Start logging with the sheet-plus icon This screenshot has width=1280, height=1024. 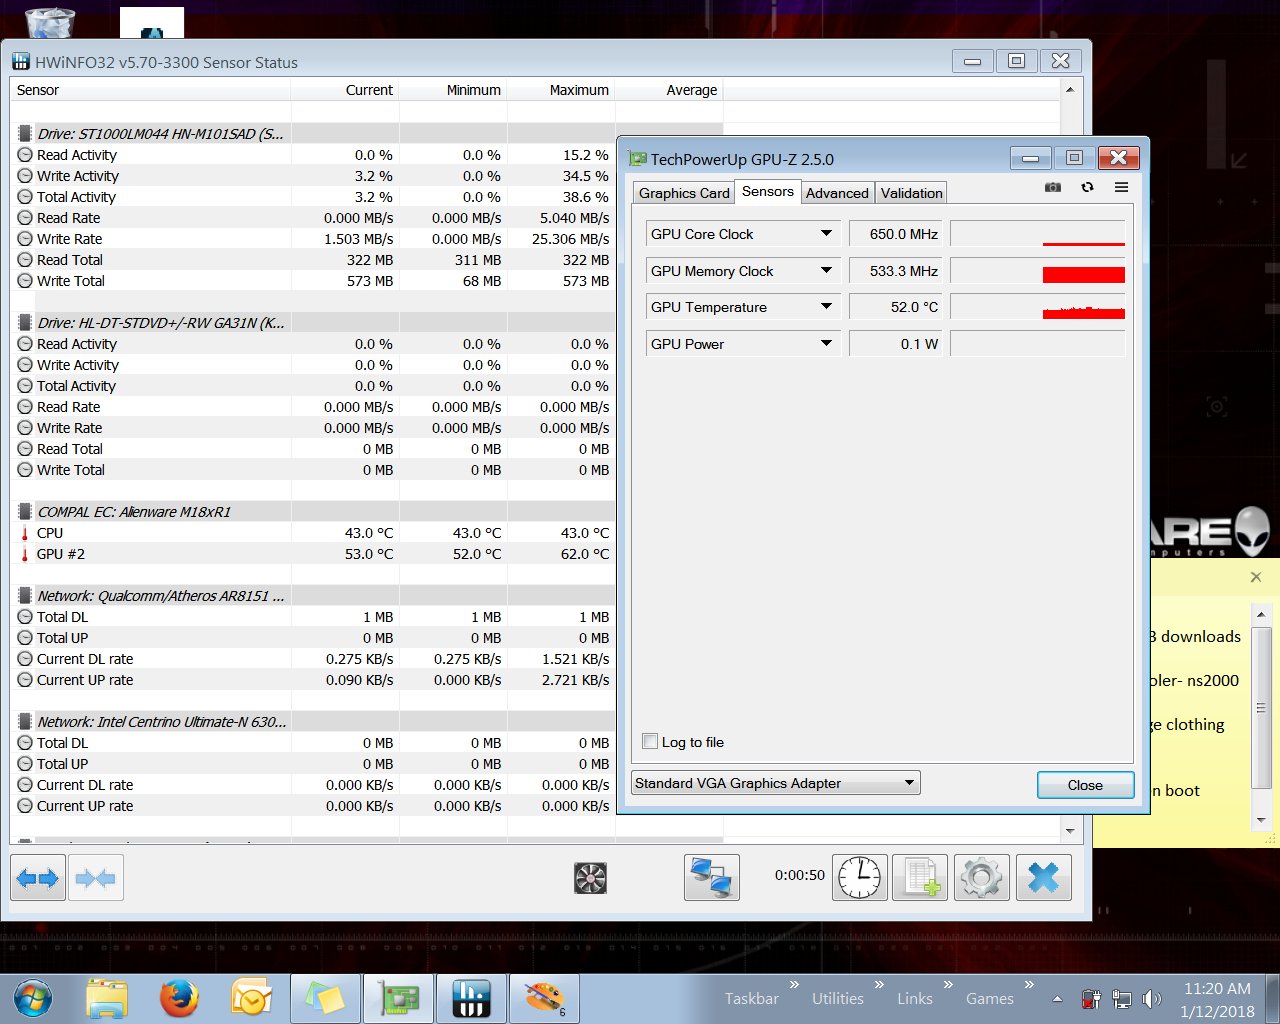pos(920,878)
